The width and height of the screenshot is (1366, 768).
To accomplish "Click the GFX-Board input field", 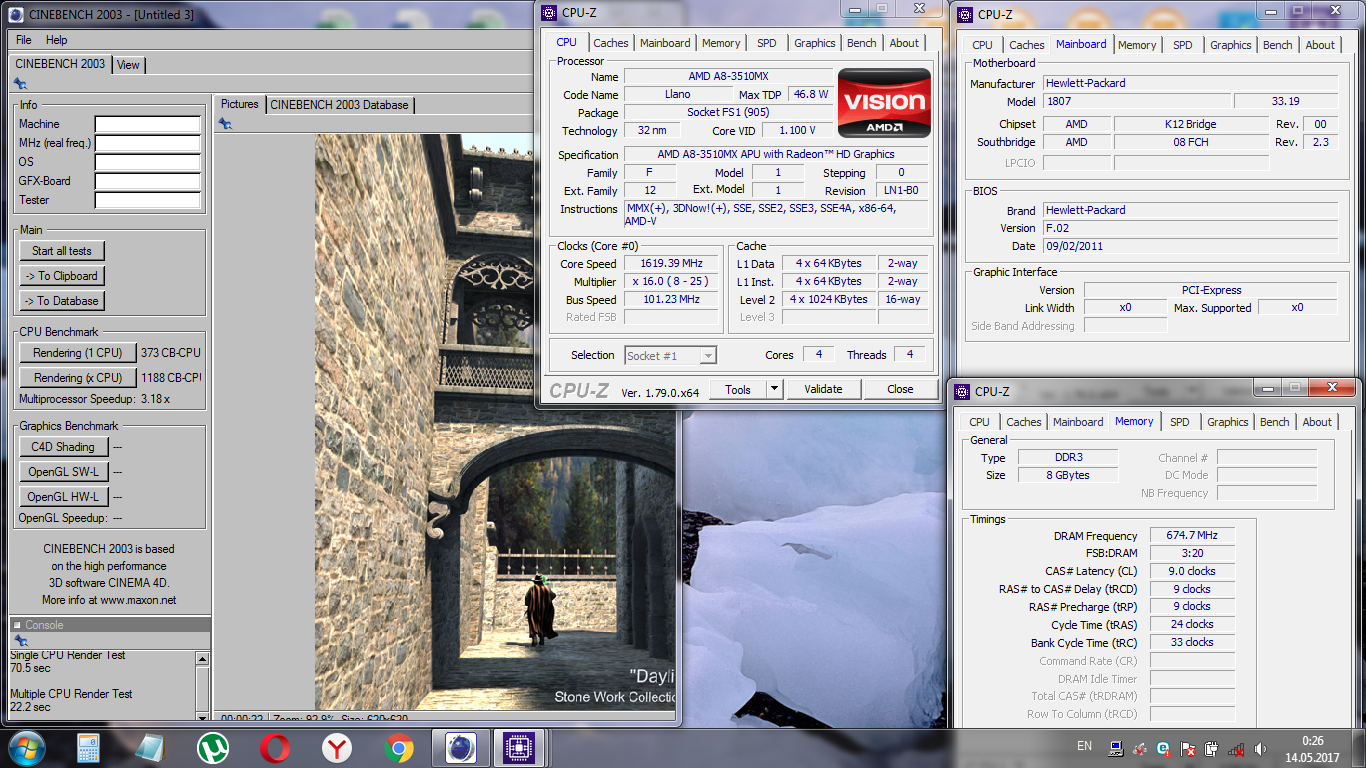I will point(148,182).
